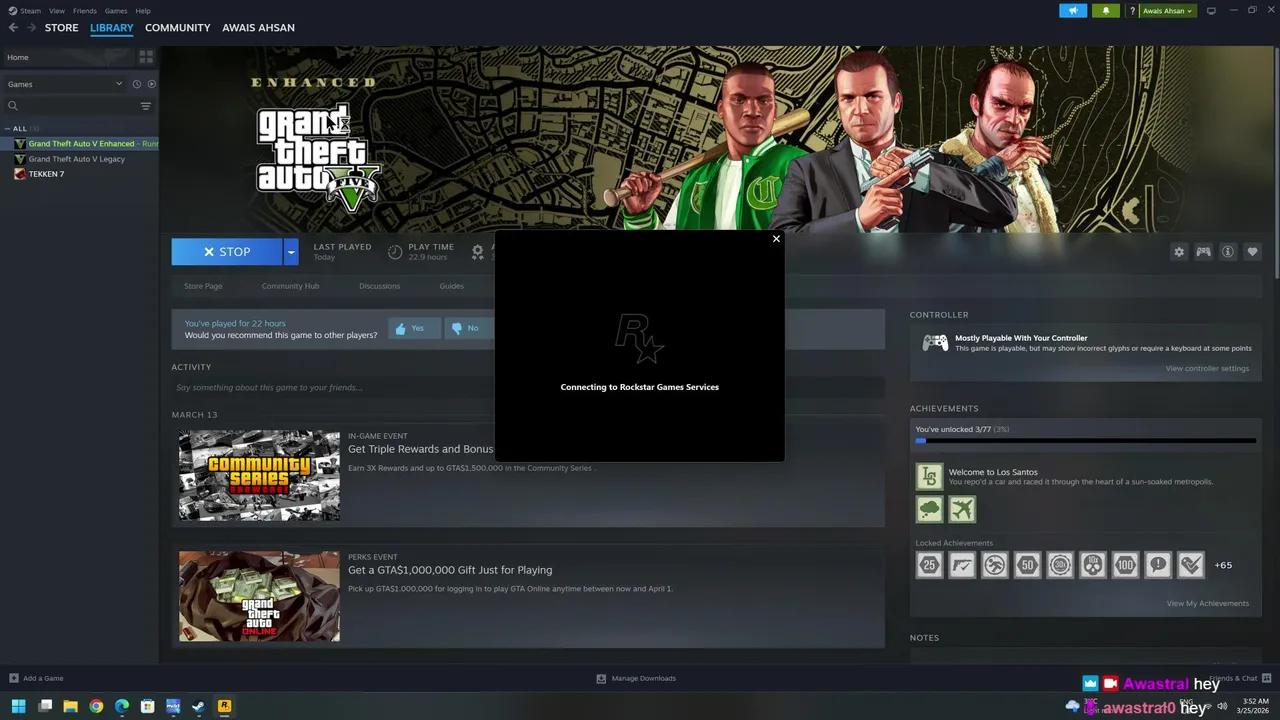The width and height of the screenshot is (1280, 720).
Task: Open the Community Hub link
Action: point(290,286)
